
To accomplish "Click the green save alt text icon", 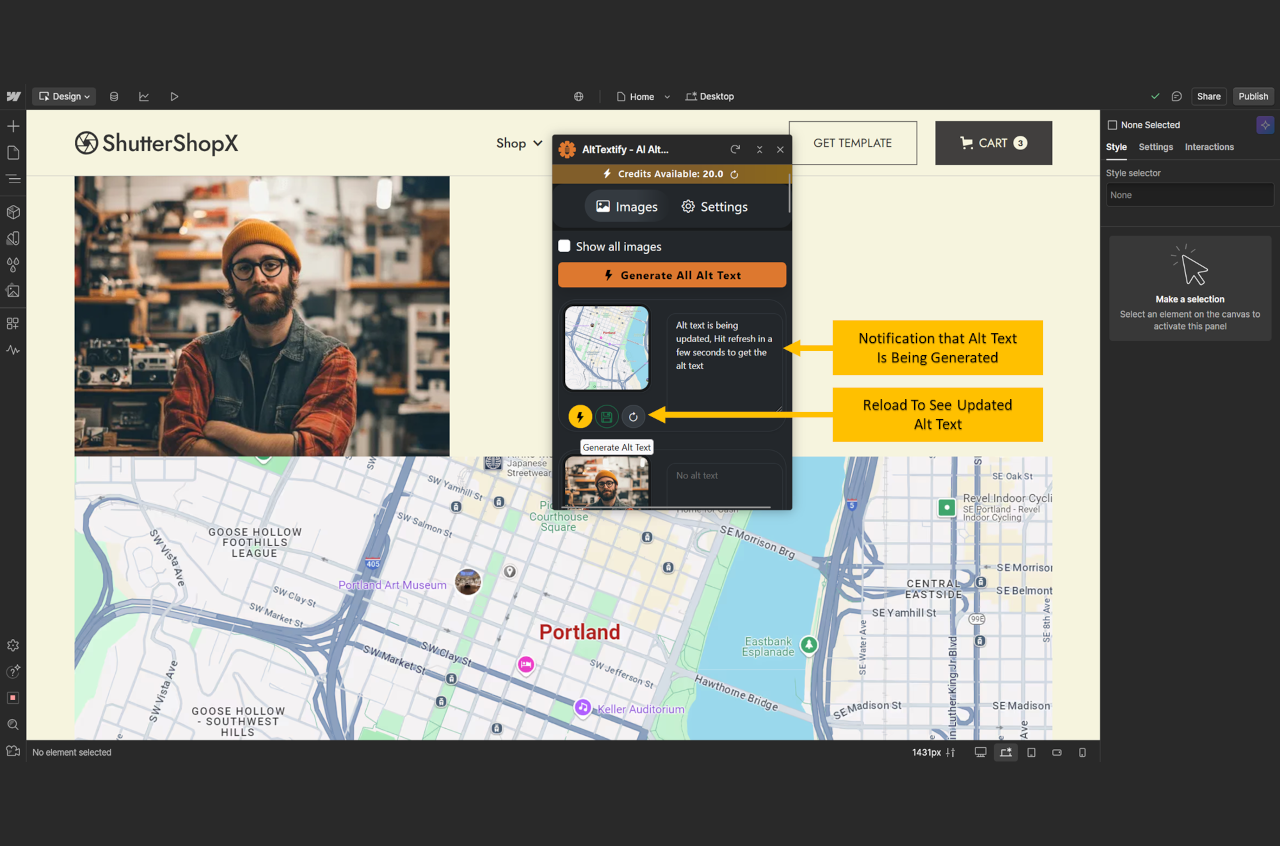I will [607, 417].
